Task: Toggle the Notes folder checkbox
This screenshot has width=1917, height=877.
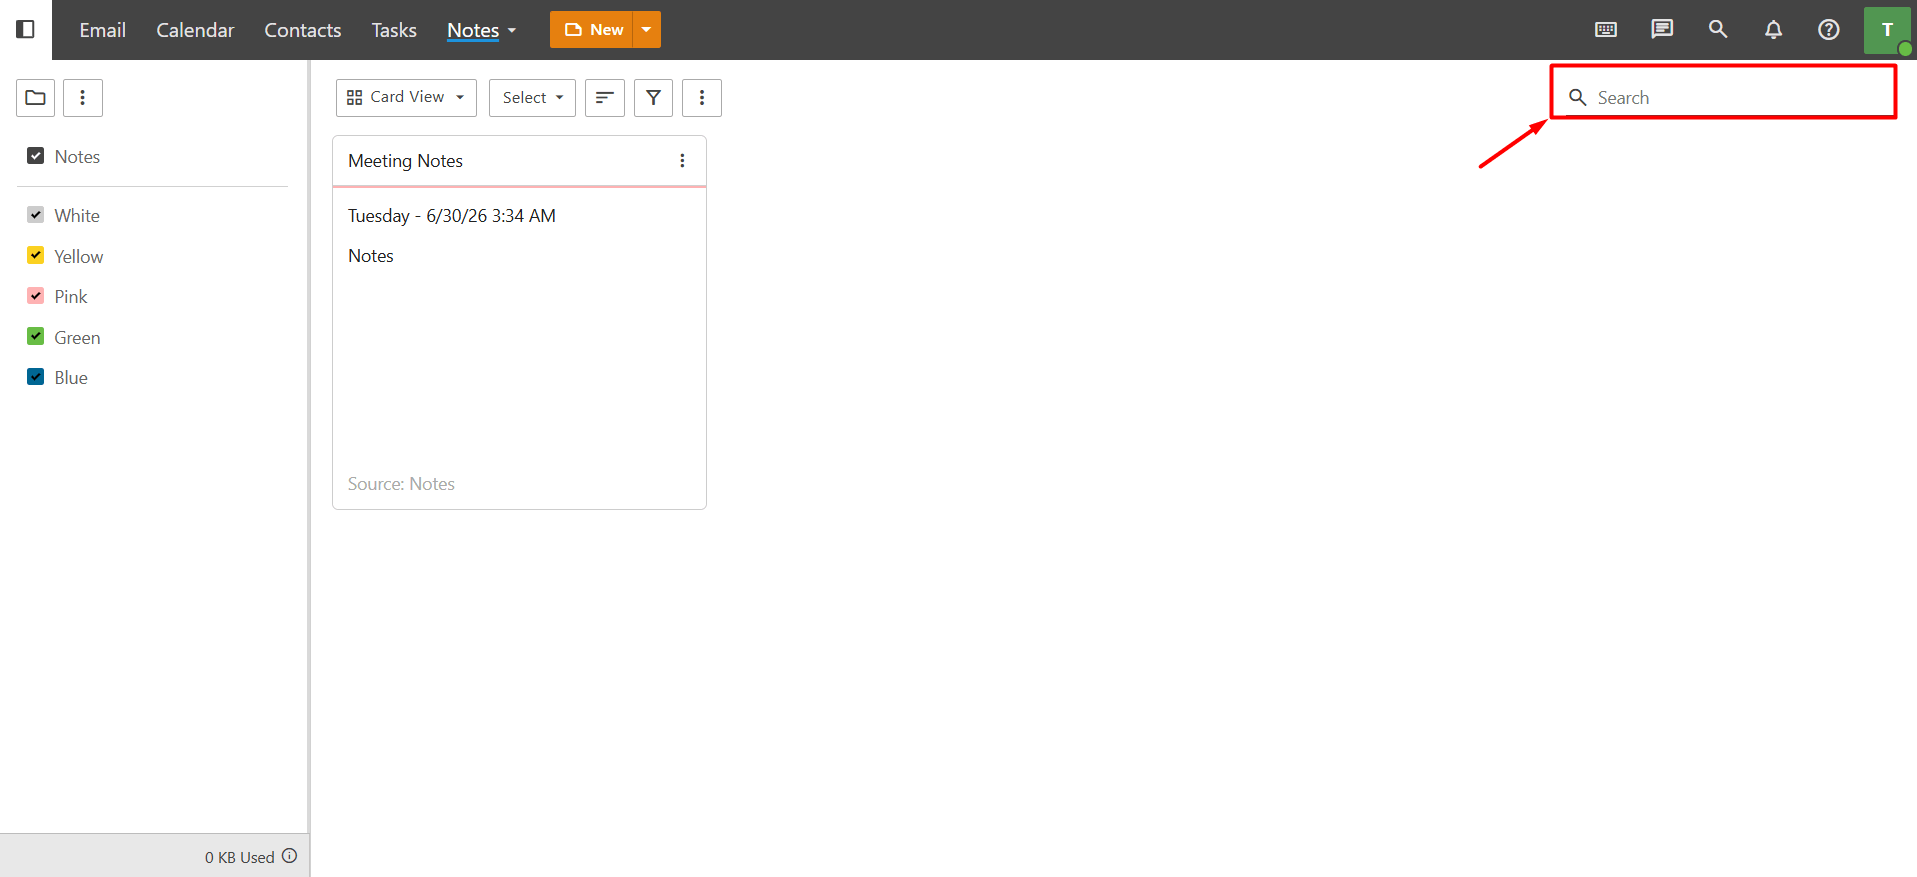Action: pos(36,156)
